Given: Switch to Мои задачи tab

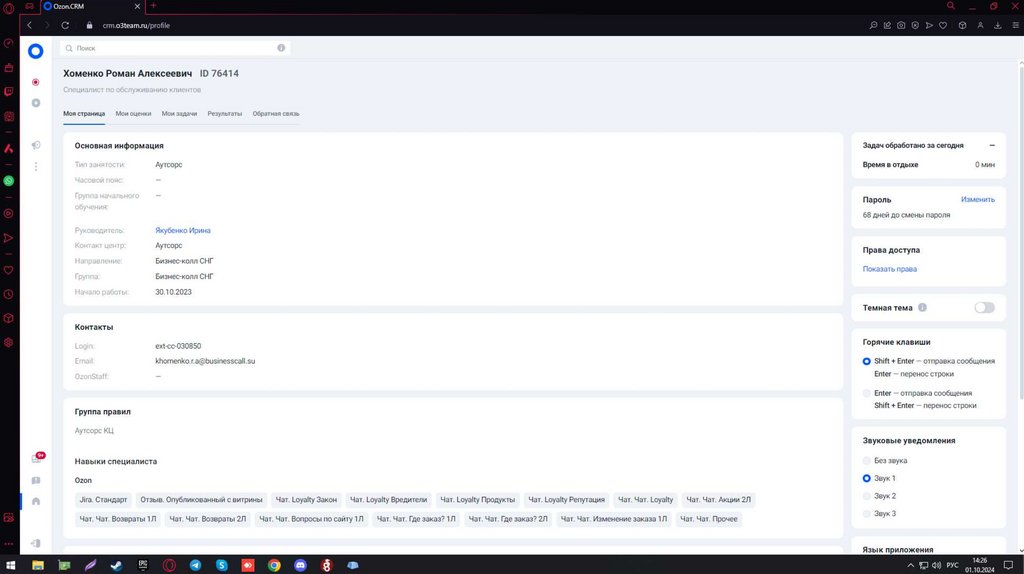Looking at the screenshot, I should 179,114.
